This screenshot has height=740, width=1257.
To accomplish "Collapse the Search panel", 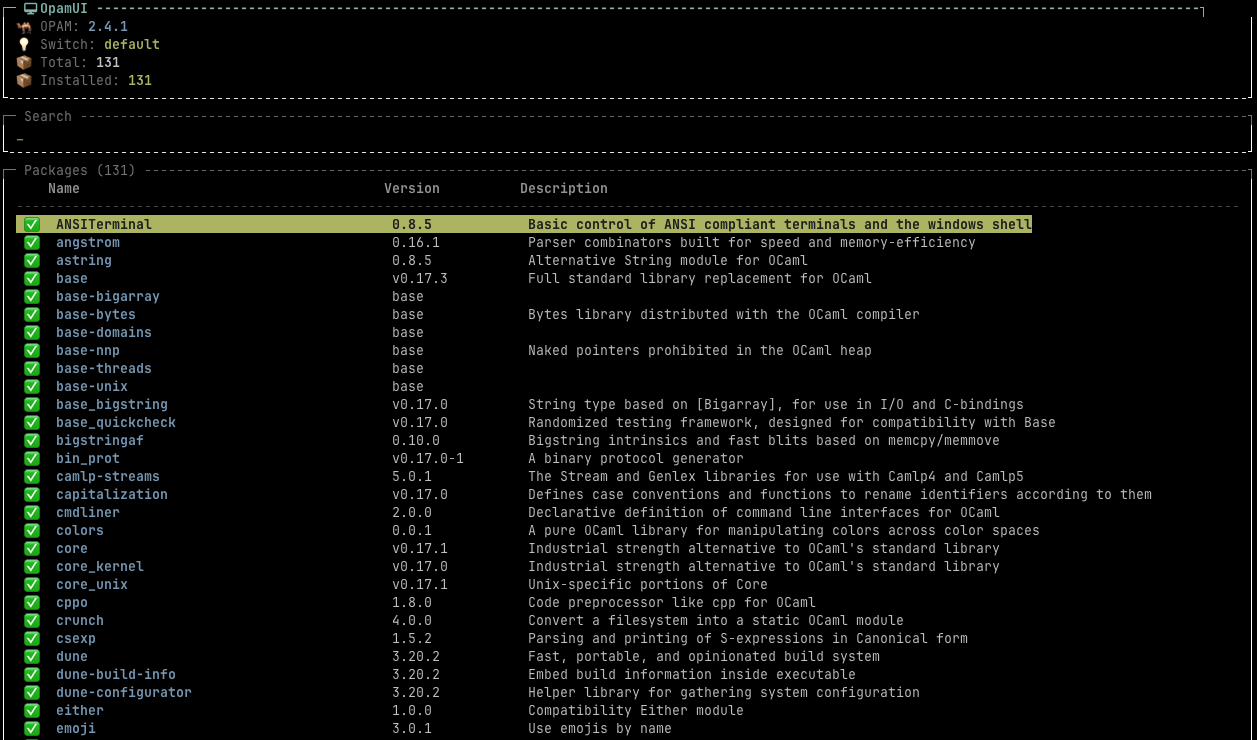I will point(46,116).
